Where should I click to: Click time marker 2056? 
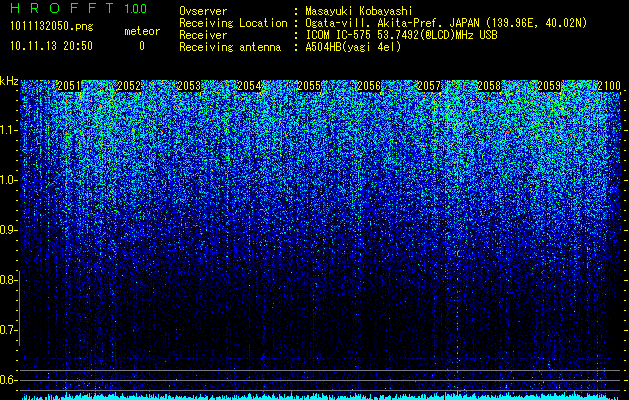(369, 86)
